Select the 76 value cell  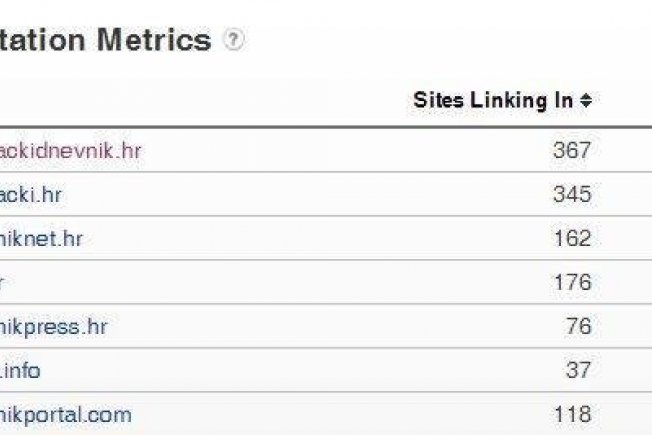coord(578,326)
